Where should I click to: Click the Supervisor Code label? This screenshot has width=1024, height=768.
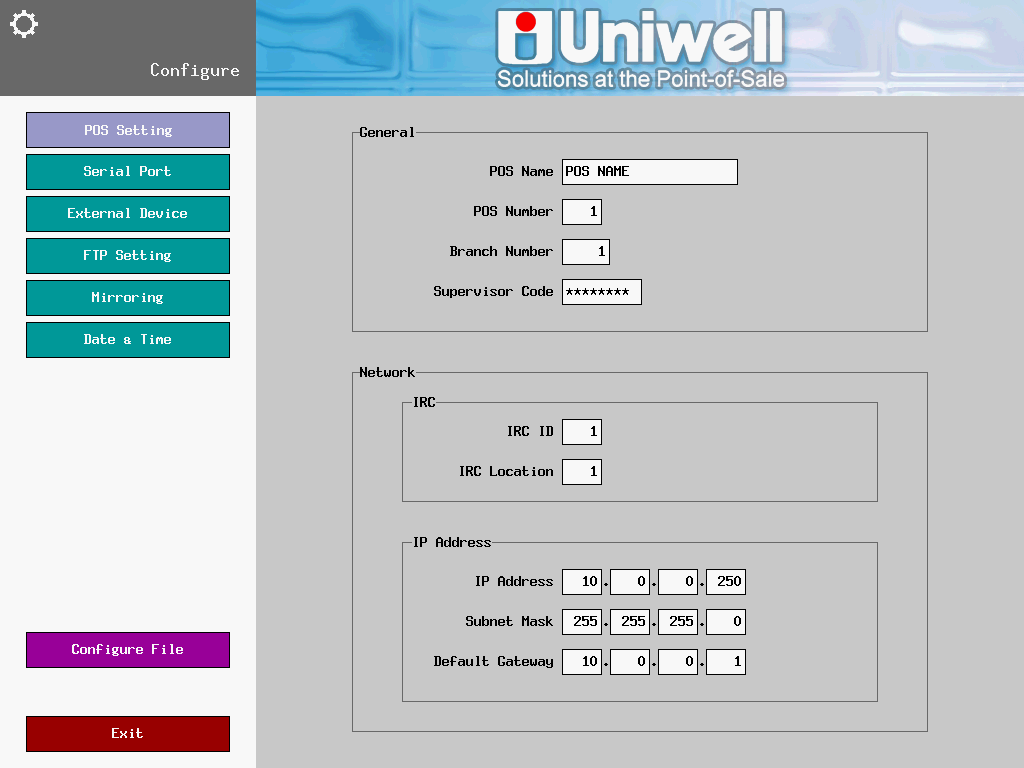tap(493, 292)
